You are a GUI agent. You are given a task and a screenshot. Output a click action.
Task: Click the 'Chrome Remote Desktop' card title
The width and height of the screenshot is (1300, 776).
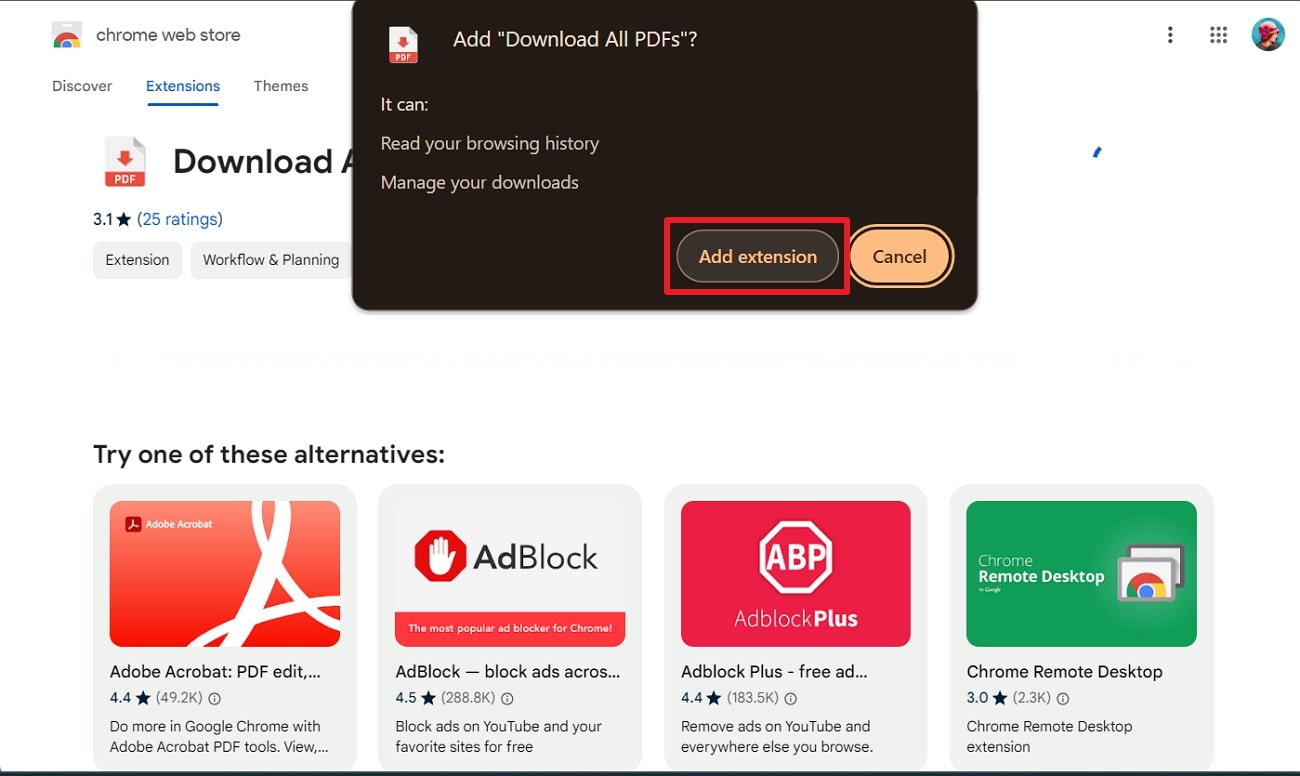click(x=1065, y=672)
